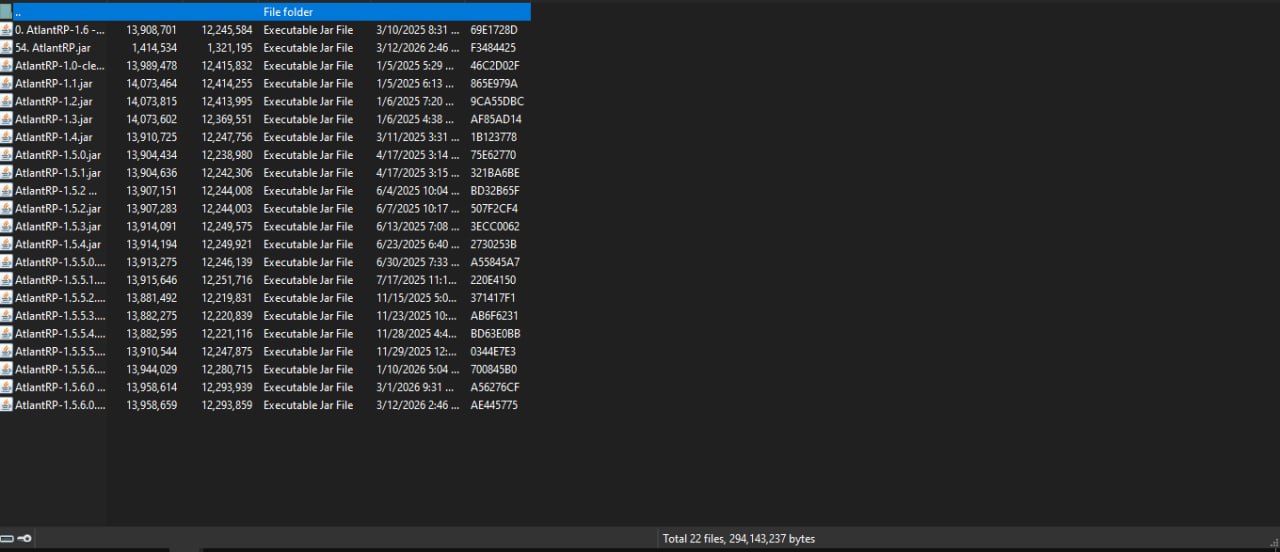This screenshot has height=552, width=1280.
Task: Click the parent folder icon beside '..'
Action: pyautogui.click(x=6, y=12)
